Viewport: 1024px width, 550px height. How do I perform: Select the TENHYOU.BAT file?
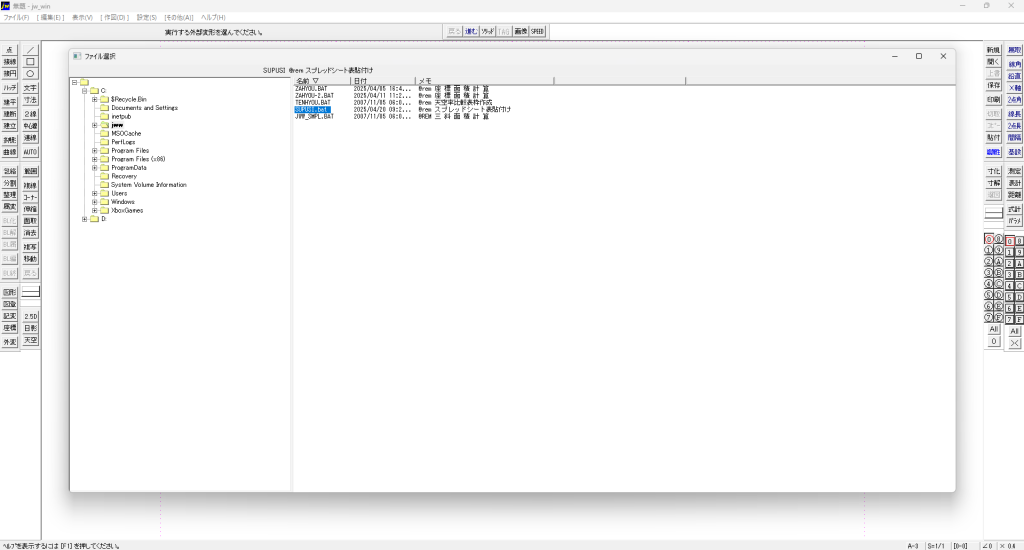click(x=313, y=103)
